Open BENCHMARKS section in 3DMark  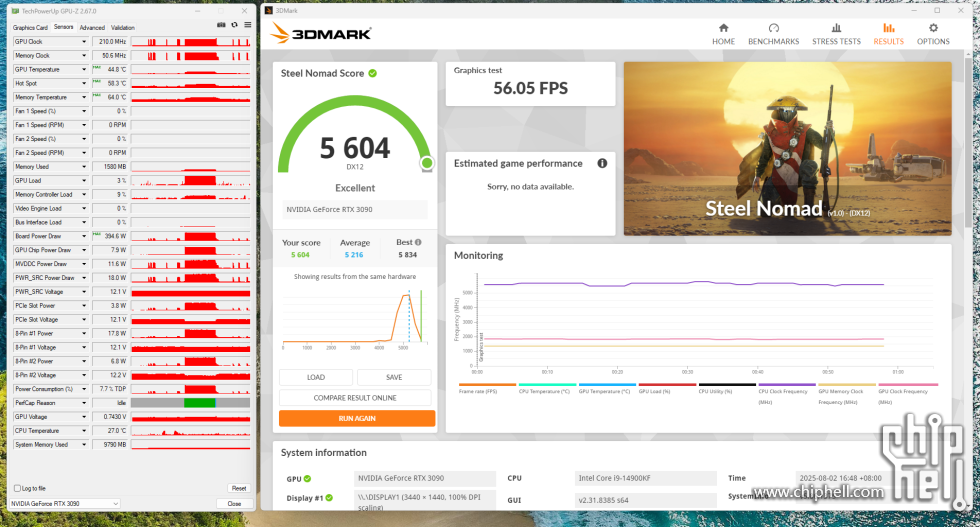[x=773, y=34]
